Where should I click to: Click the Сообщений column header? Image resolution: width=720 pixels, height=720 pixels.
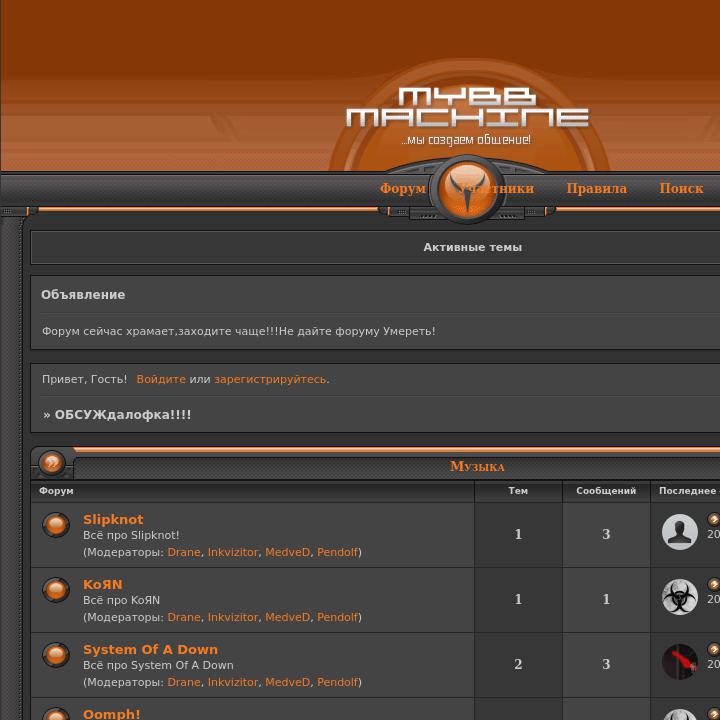pos(606,491)
